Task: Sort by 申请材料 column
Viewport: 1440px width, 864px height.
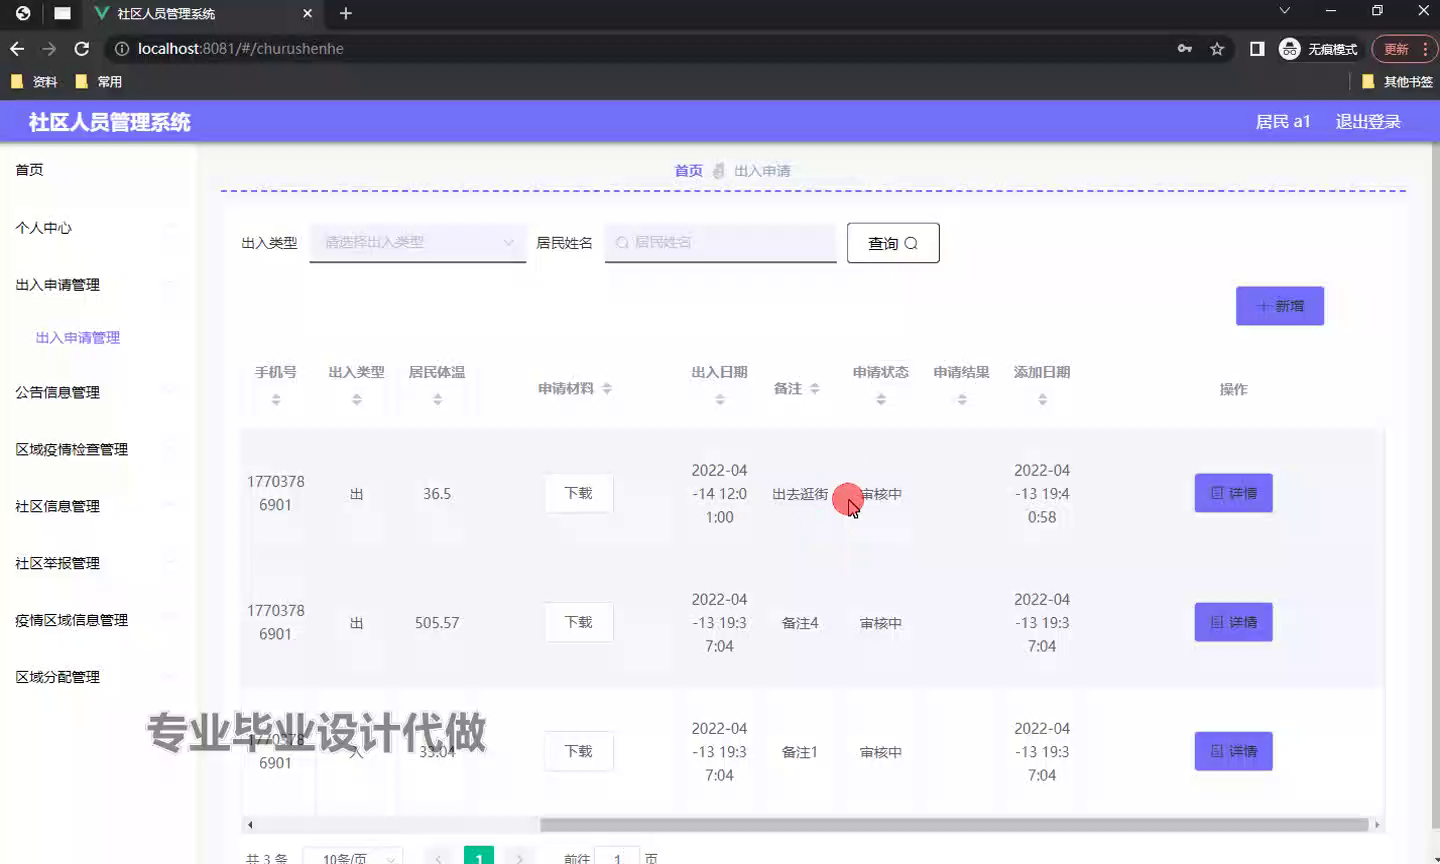Action: point(607,388)
